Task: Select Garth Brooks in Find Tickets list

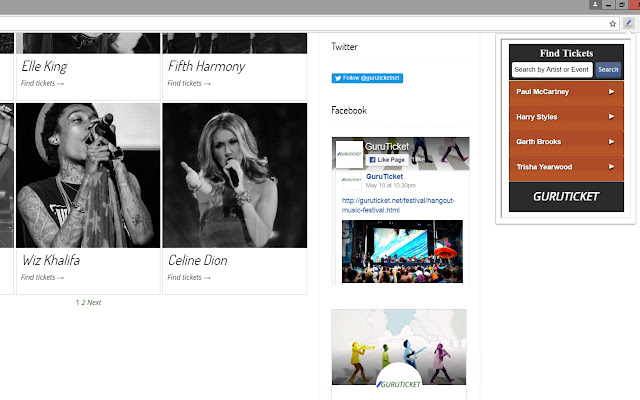Action: point(566,143)
